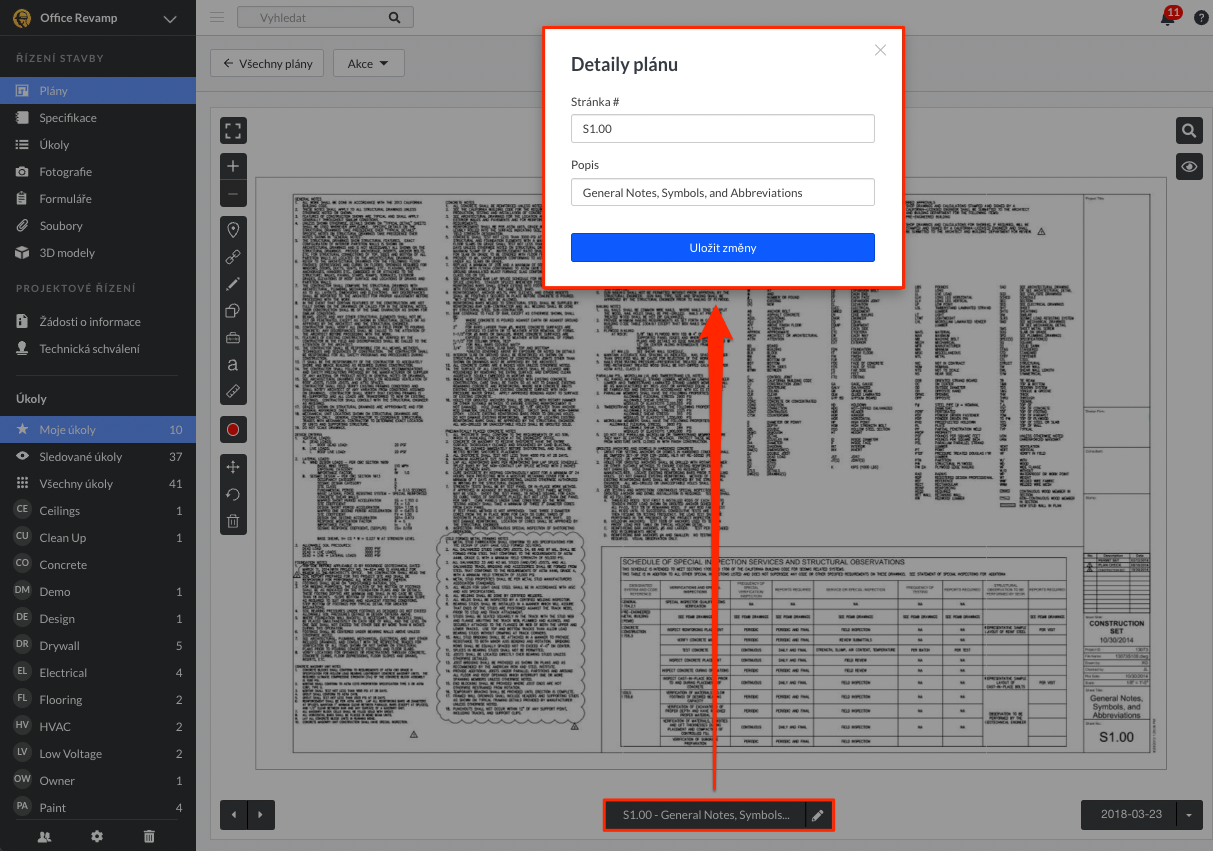The height and width of the screenshot is (851, 1213).
Task: Select Všechny úkoly task list
Action: pyautogui.click(x=98, y=483)
